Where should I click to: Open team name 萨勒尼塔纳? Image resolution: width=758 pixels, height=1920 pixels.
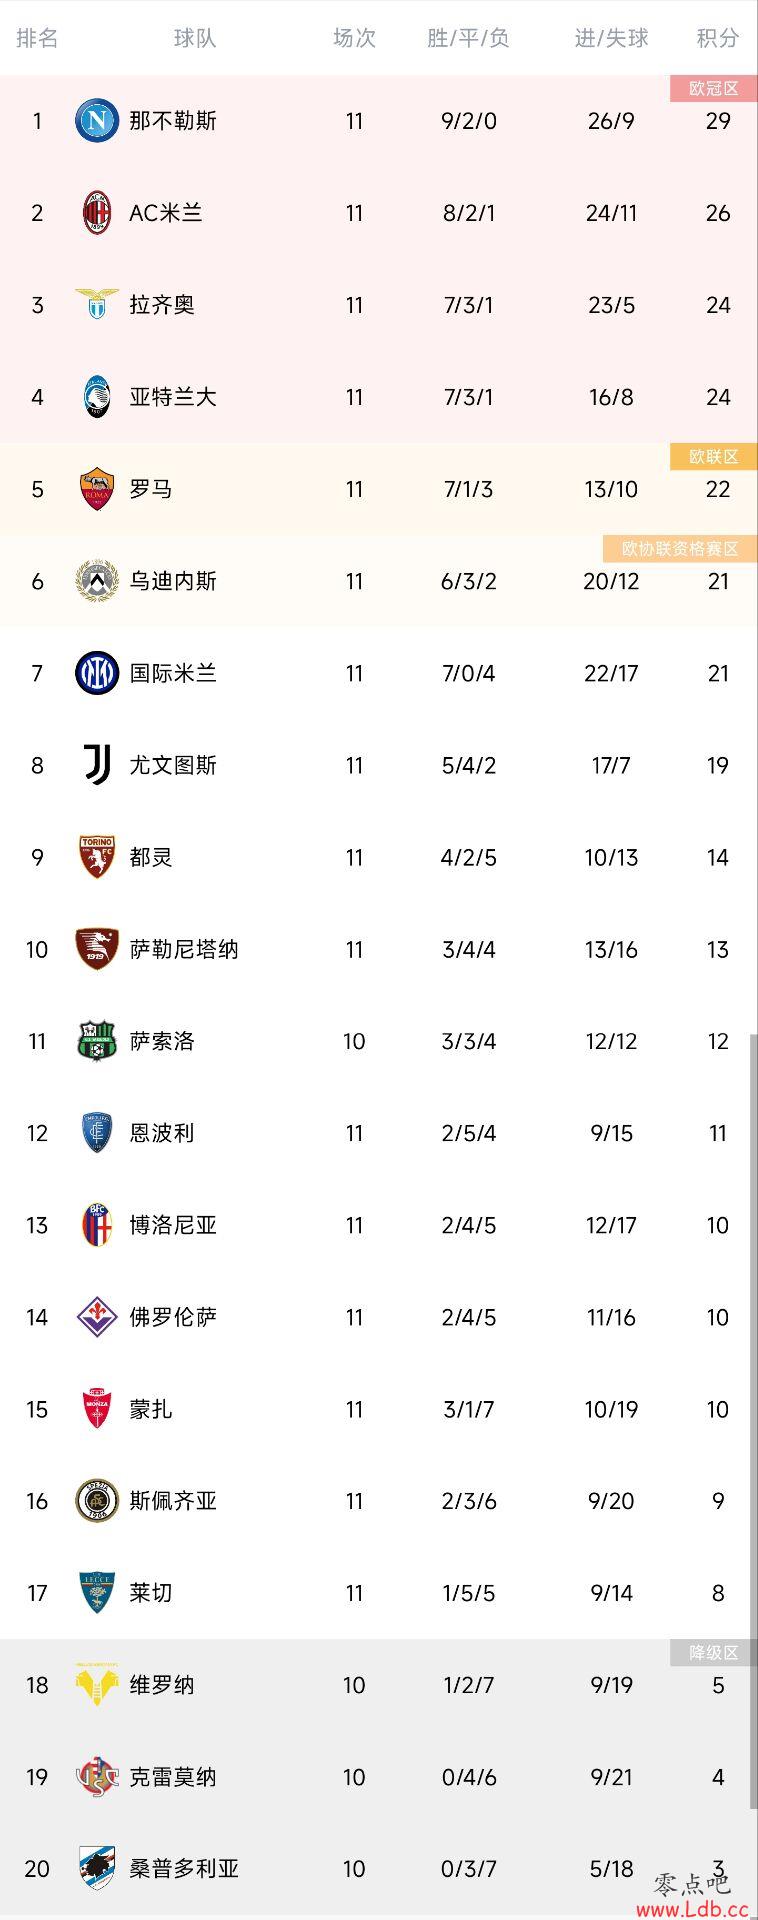point(184,949)
